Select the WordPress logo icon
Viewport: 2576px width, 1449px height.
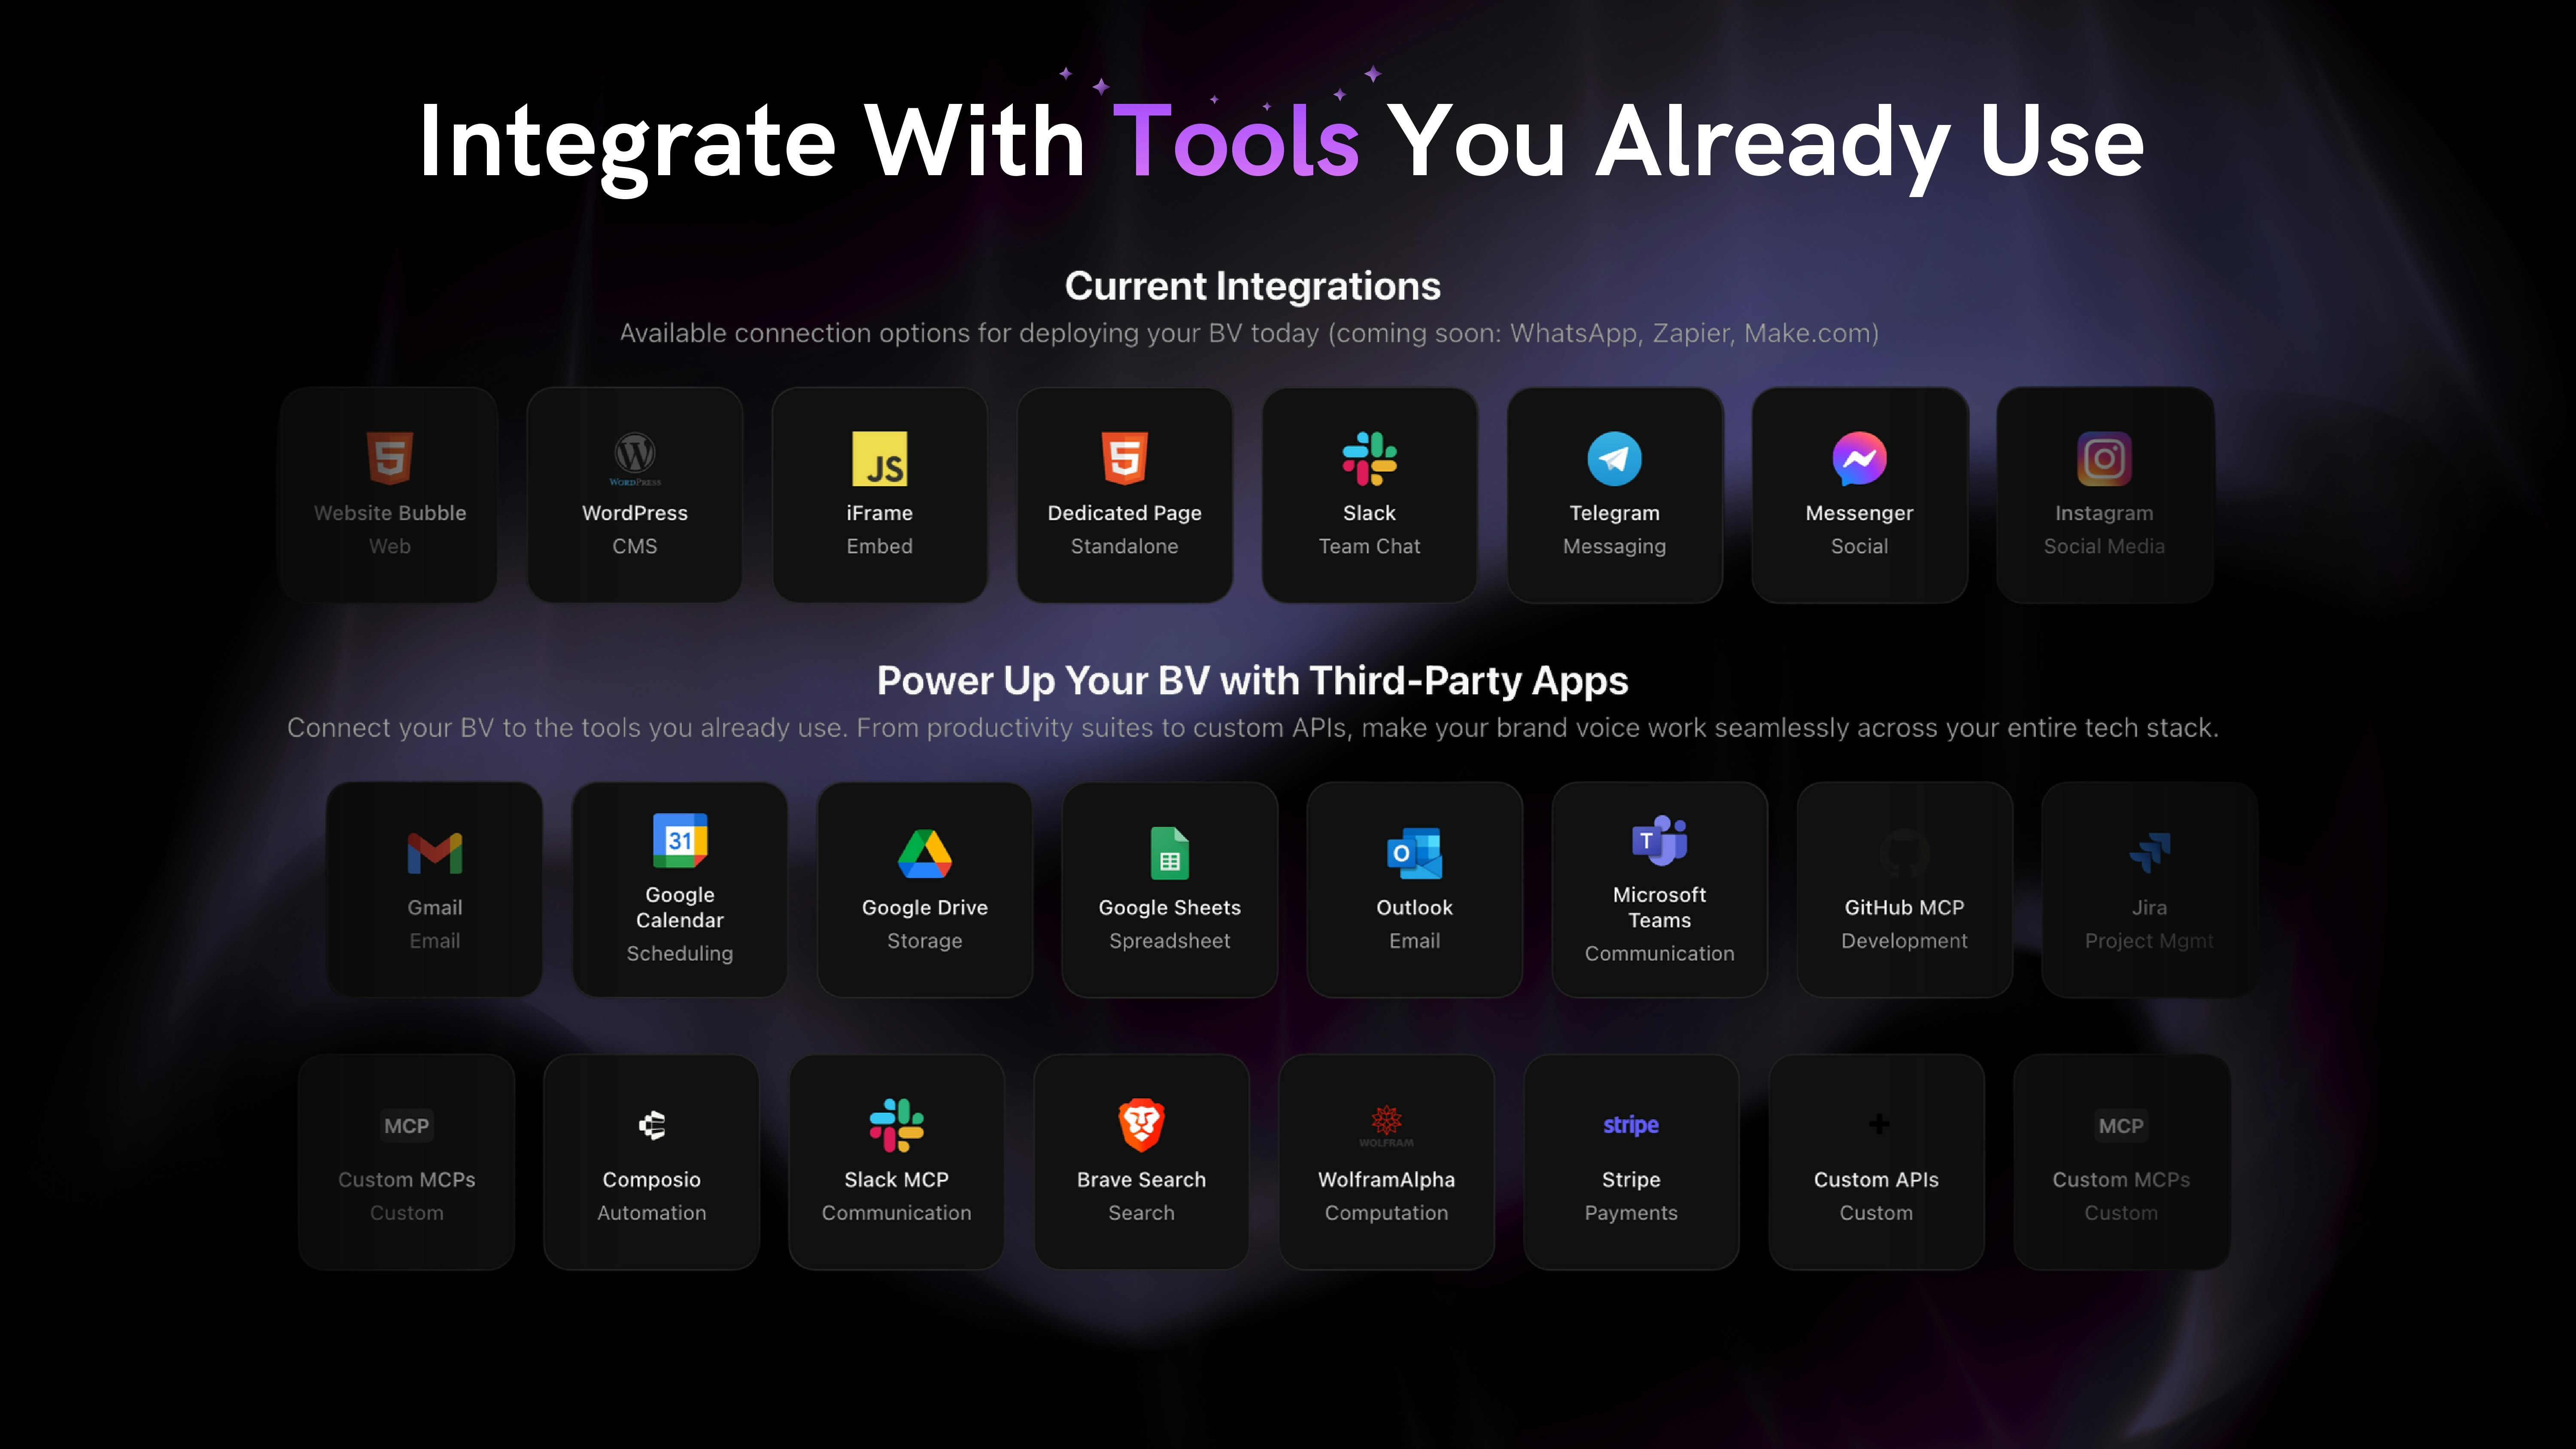pyautogui.click(x=635, y=458)
